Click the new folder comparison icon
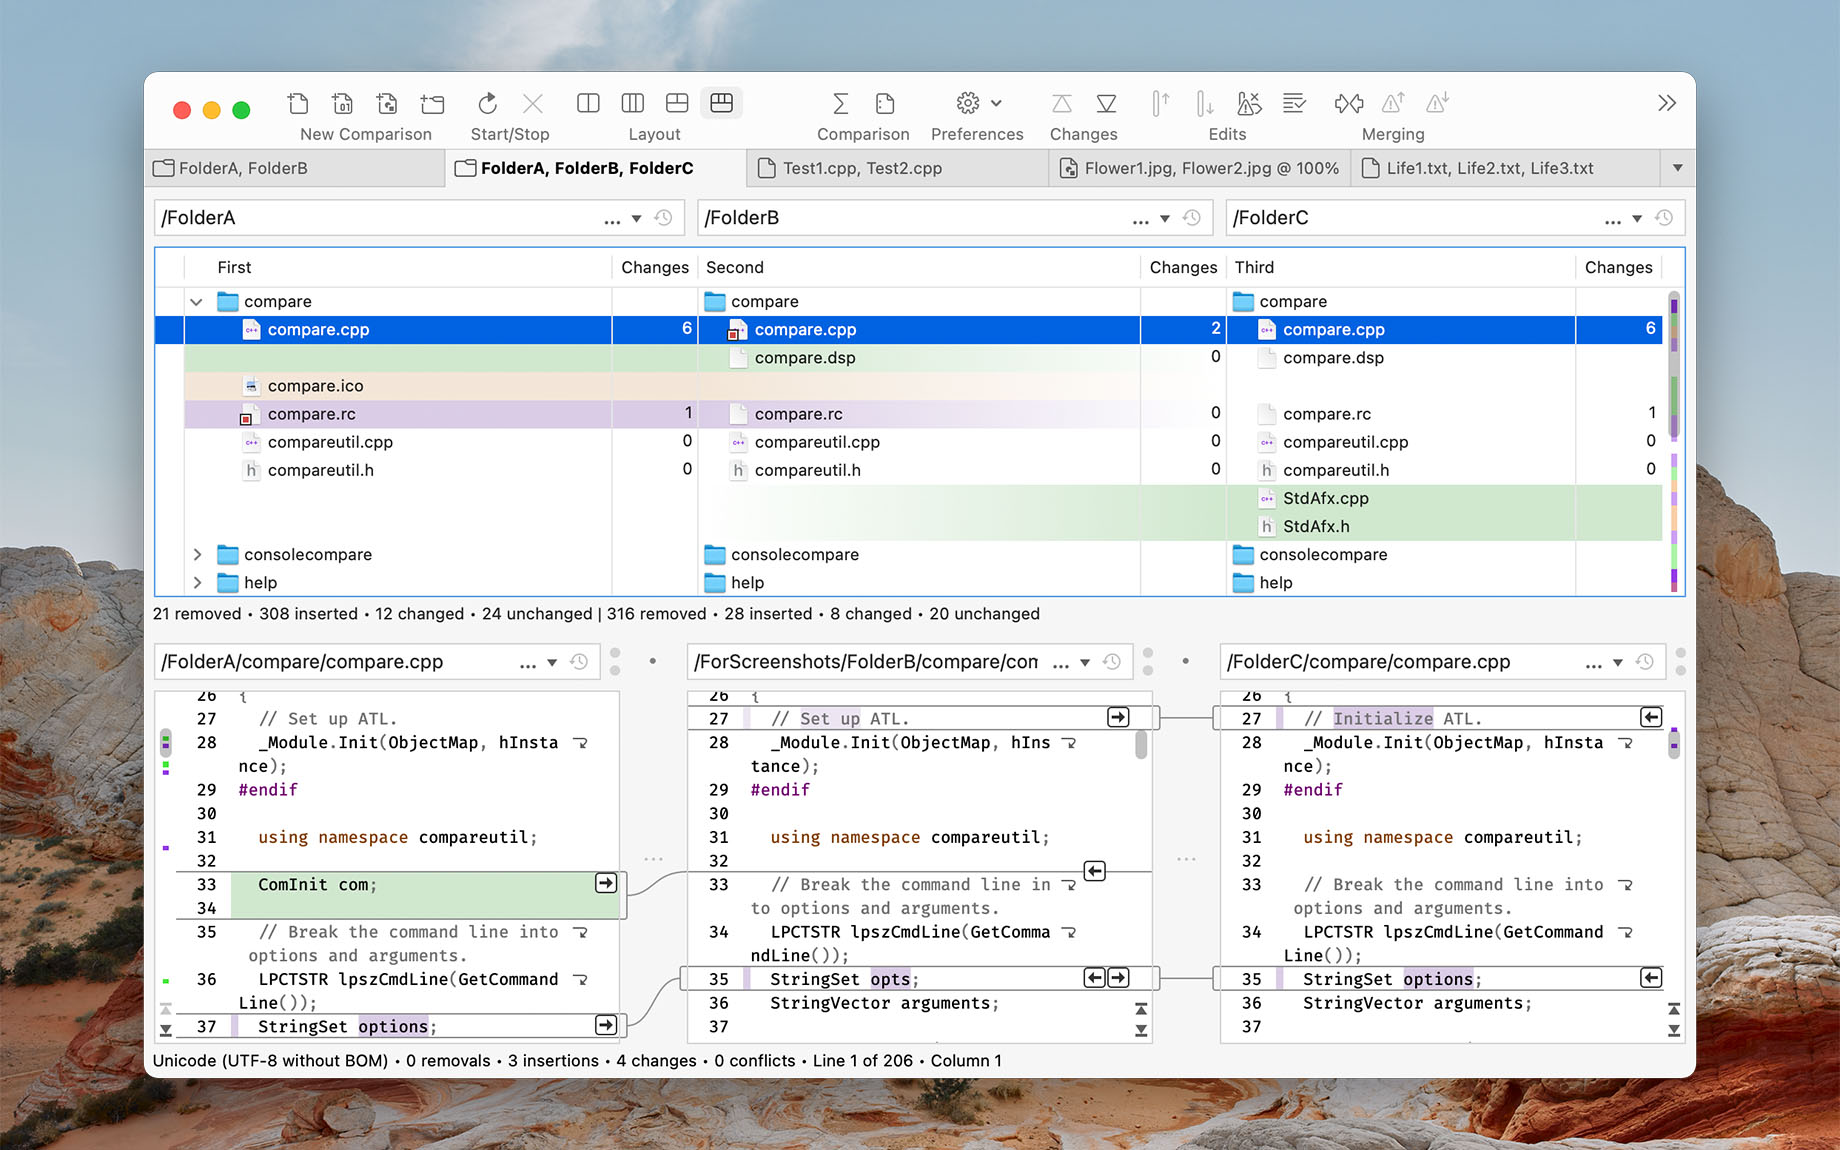 432,103
